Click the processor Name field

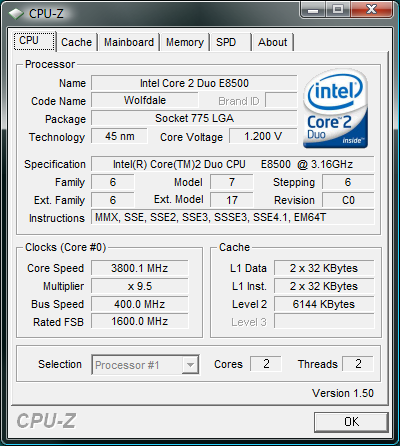coord(194,83)
